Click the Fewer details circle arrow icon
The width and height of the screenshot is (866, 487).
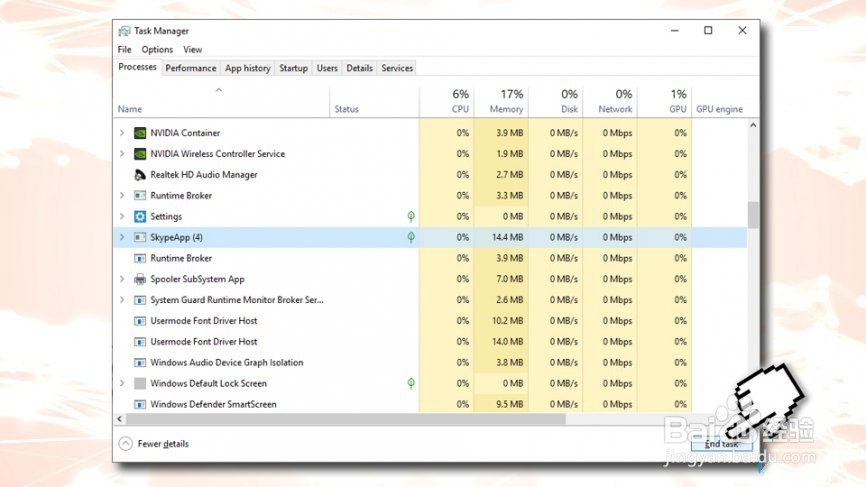pyautogui.click(x=125, y=443)
